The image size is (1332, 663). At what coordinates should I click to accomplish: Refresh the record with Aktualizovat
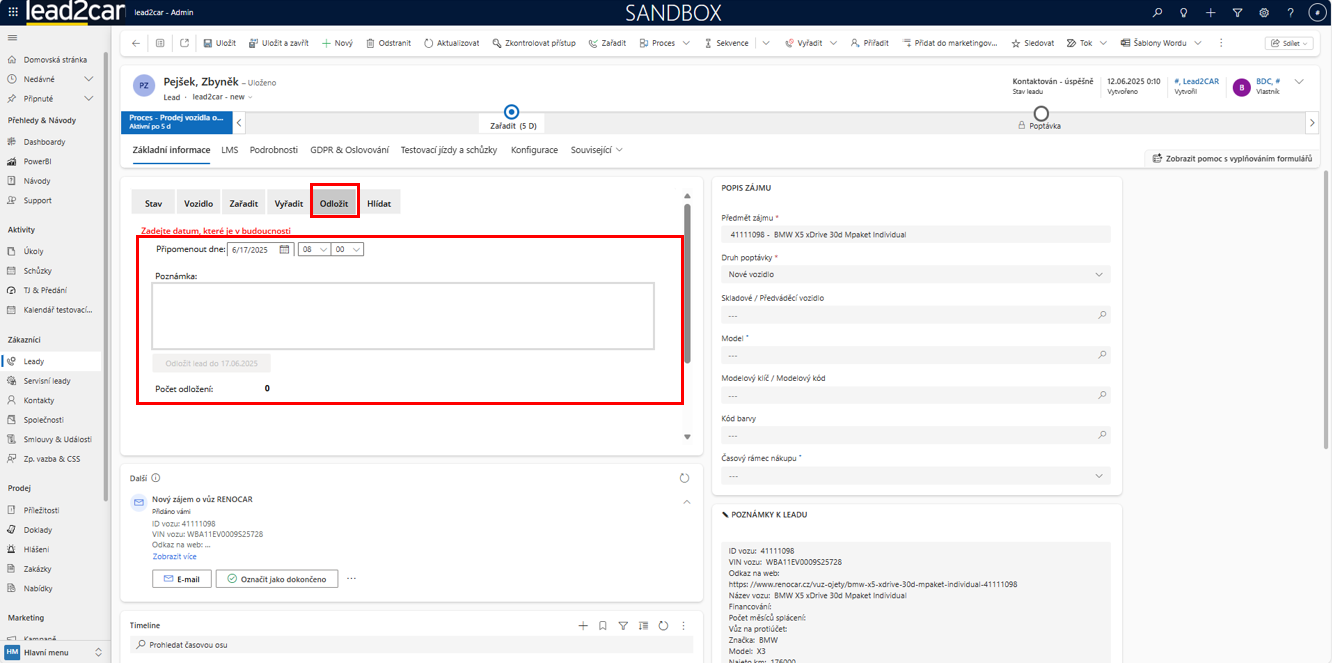click(429, 43)
